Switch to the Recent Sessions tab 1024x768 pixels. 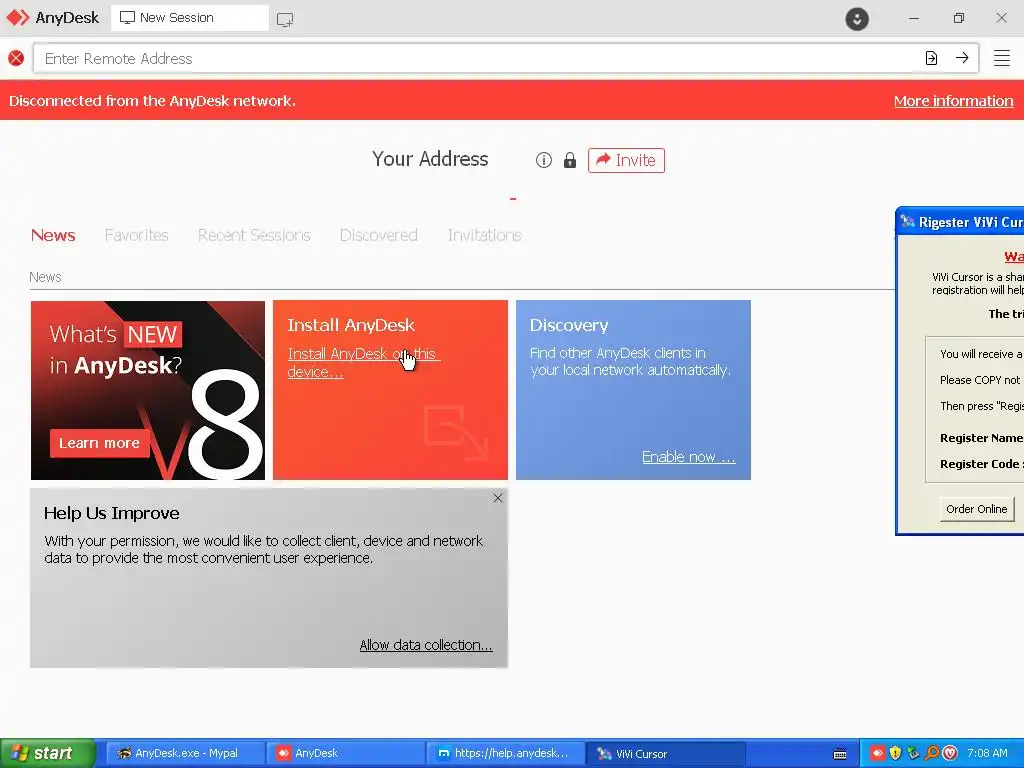point(254,235)
